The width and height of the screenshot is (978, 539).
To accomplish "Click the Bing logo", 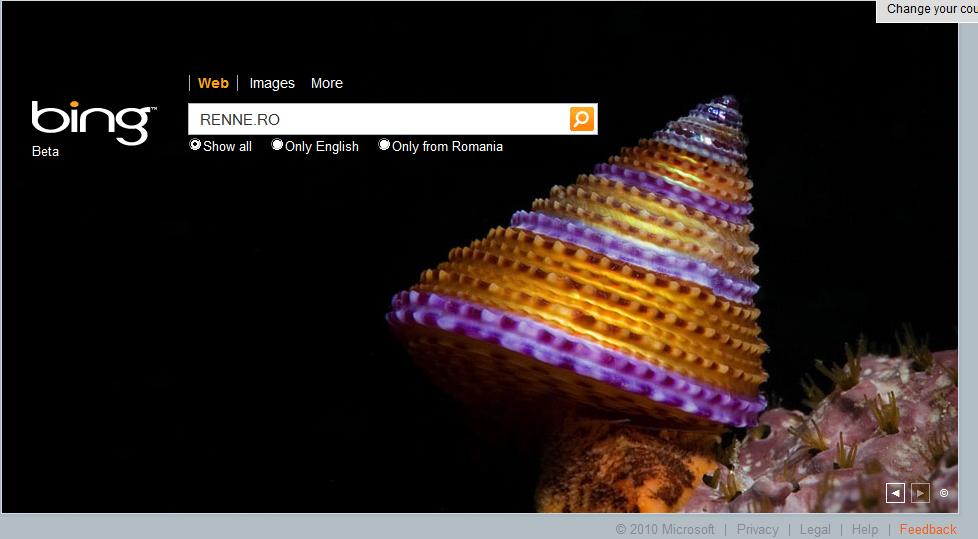I will coord(93,121).
